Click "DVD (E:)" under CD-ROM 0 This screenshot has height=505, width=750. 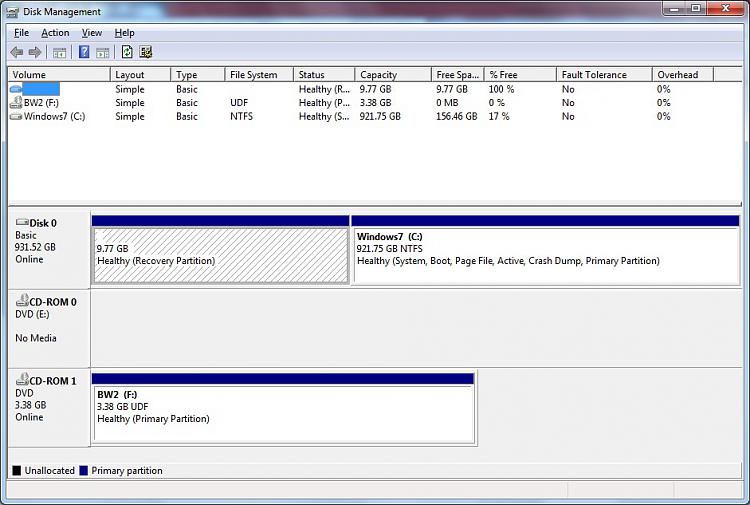(x=32, y=314)
